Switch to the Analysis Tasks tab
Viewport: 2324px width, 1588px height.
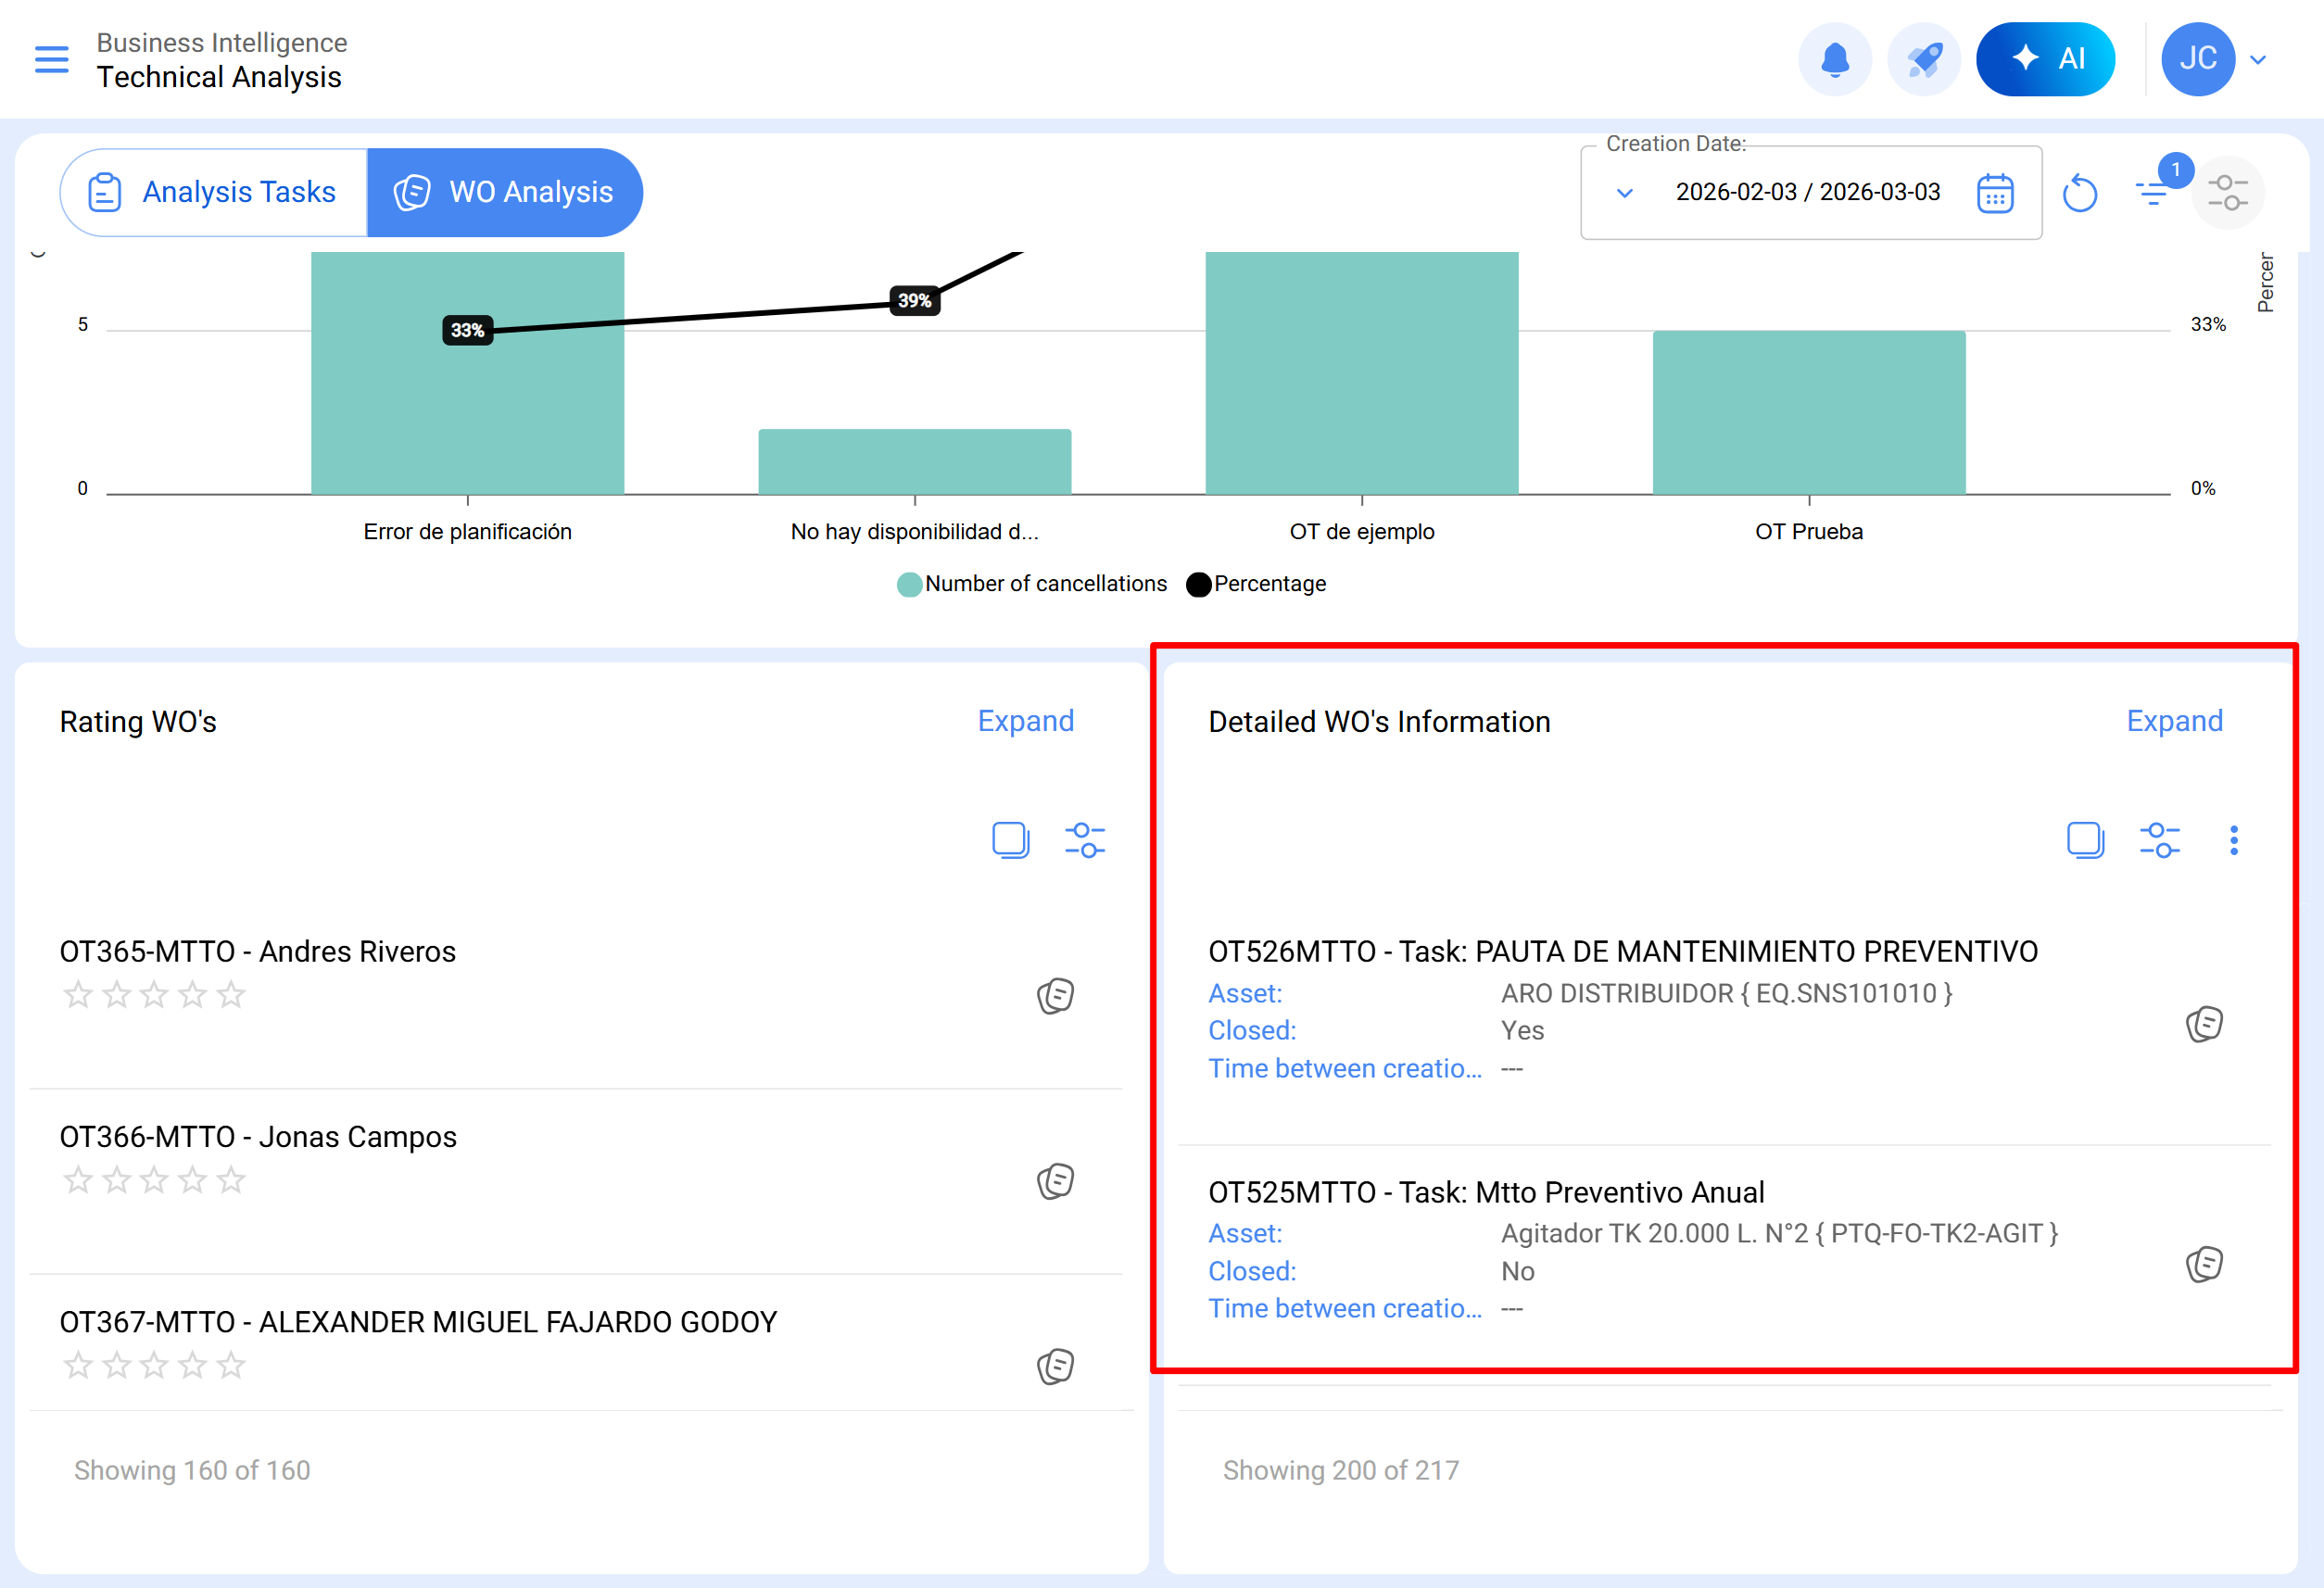(214, 192)
